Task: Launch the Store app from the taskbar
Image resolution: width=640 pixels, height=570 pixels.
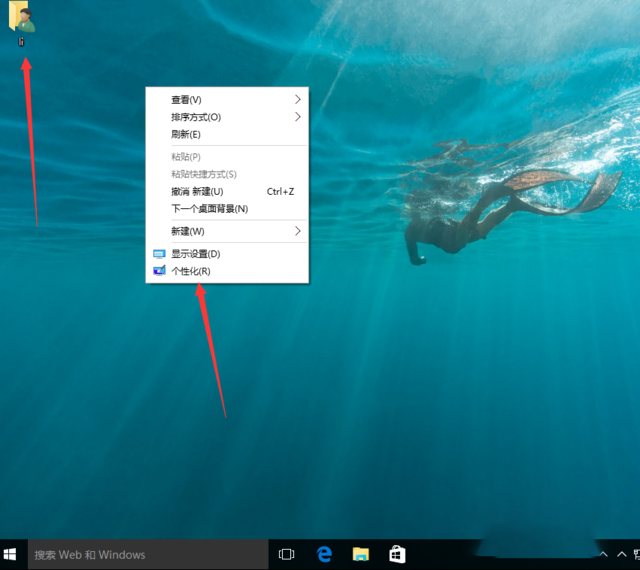Action: point(397,554)
